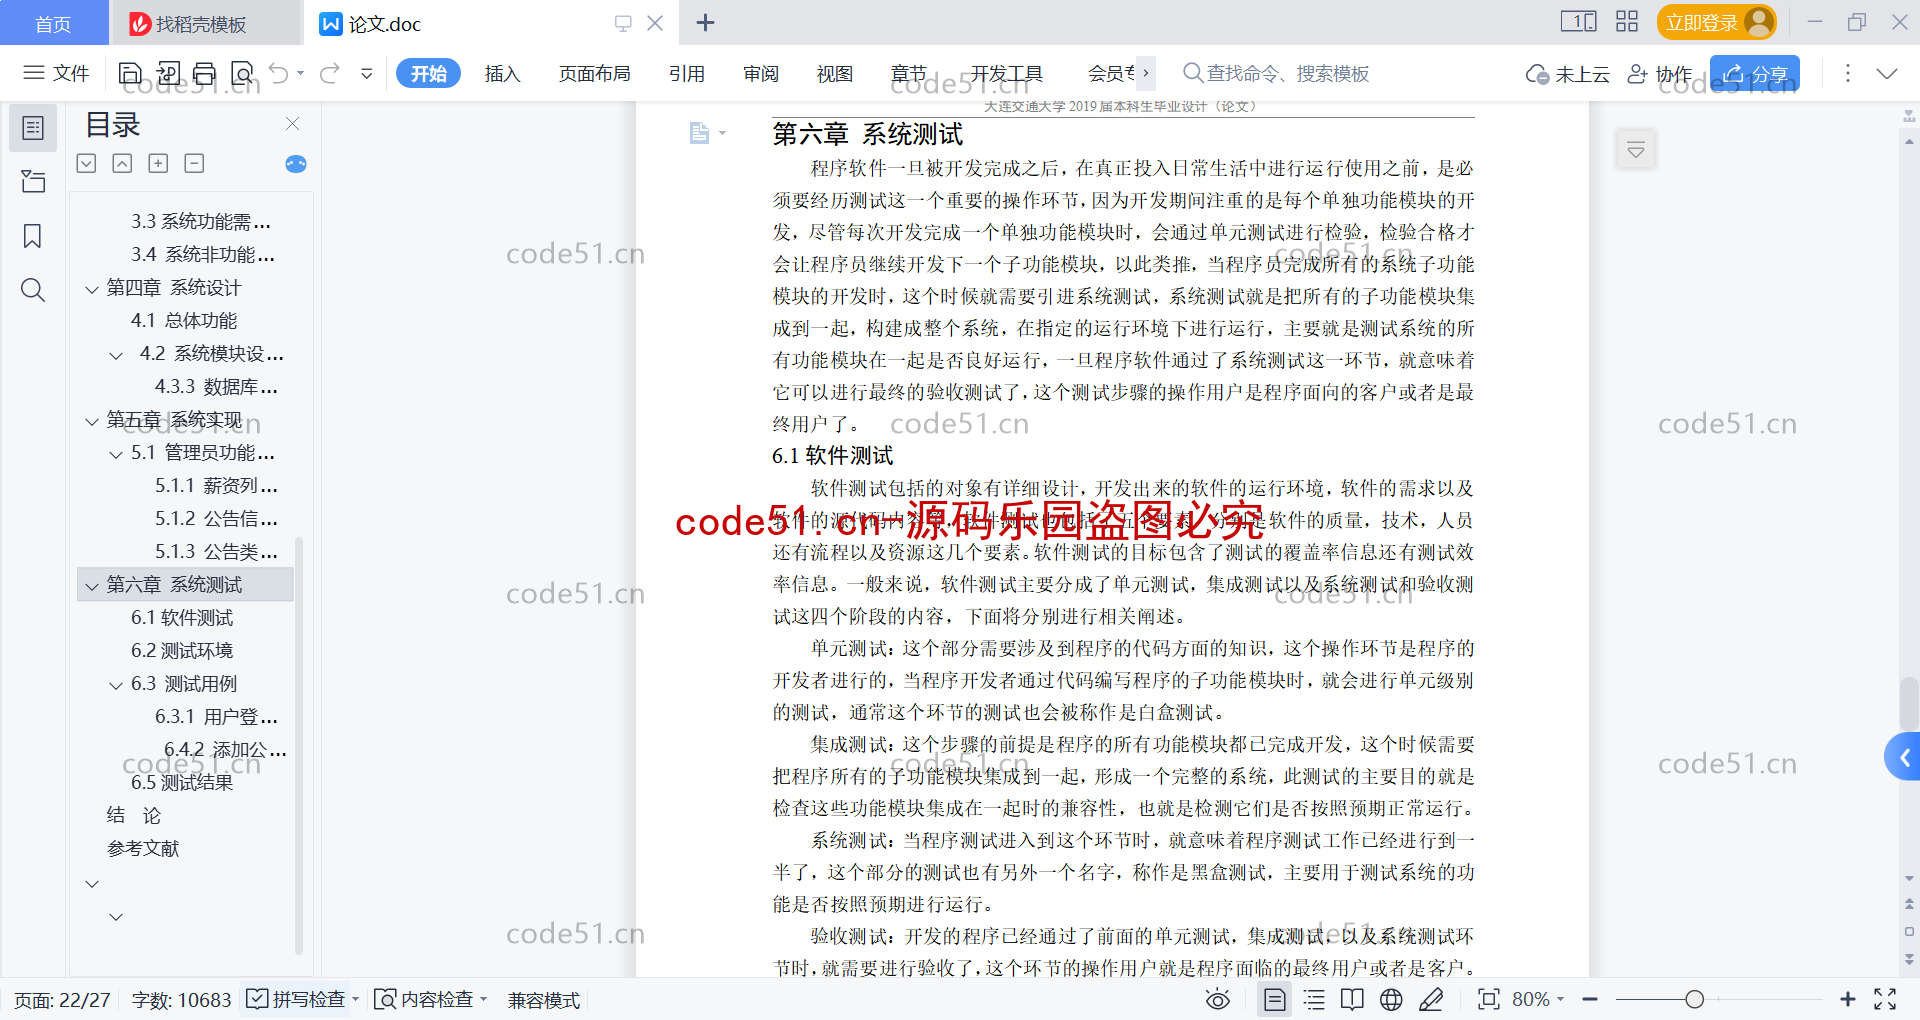Toggle 拼写检查 spell check

click(x=297, y=1000)
